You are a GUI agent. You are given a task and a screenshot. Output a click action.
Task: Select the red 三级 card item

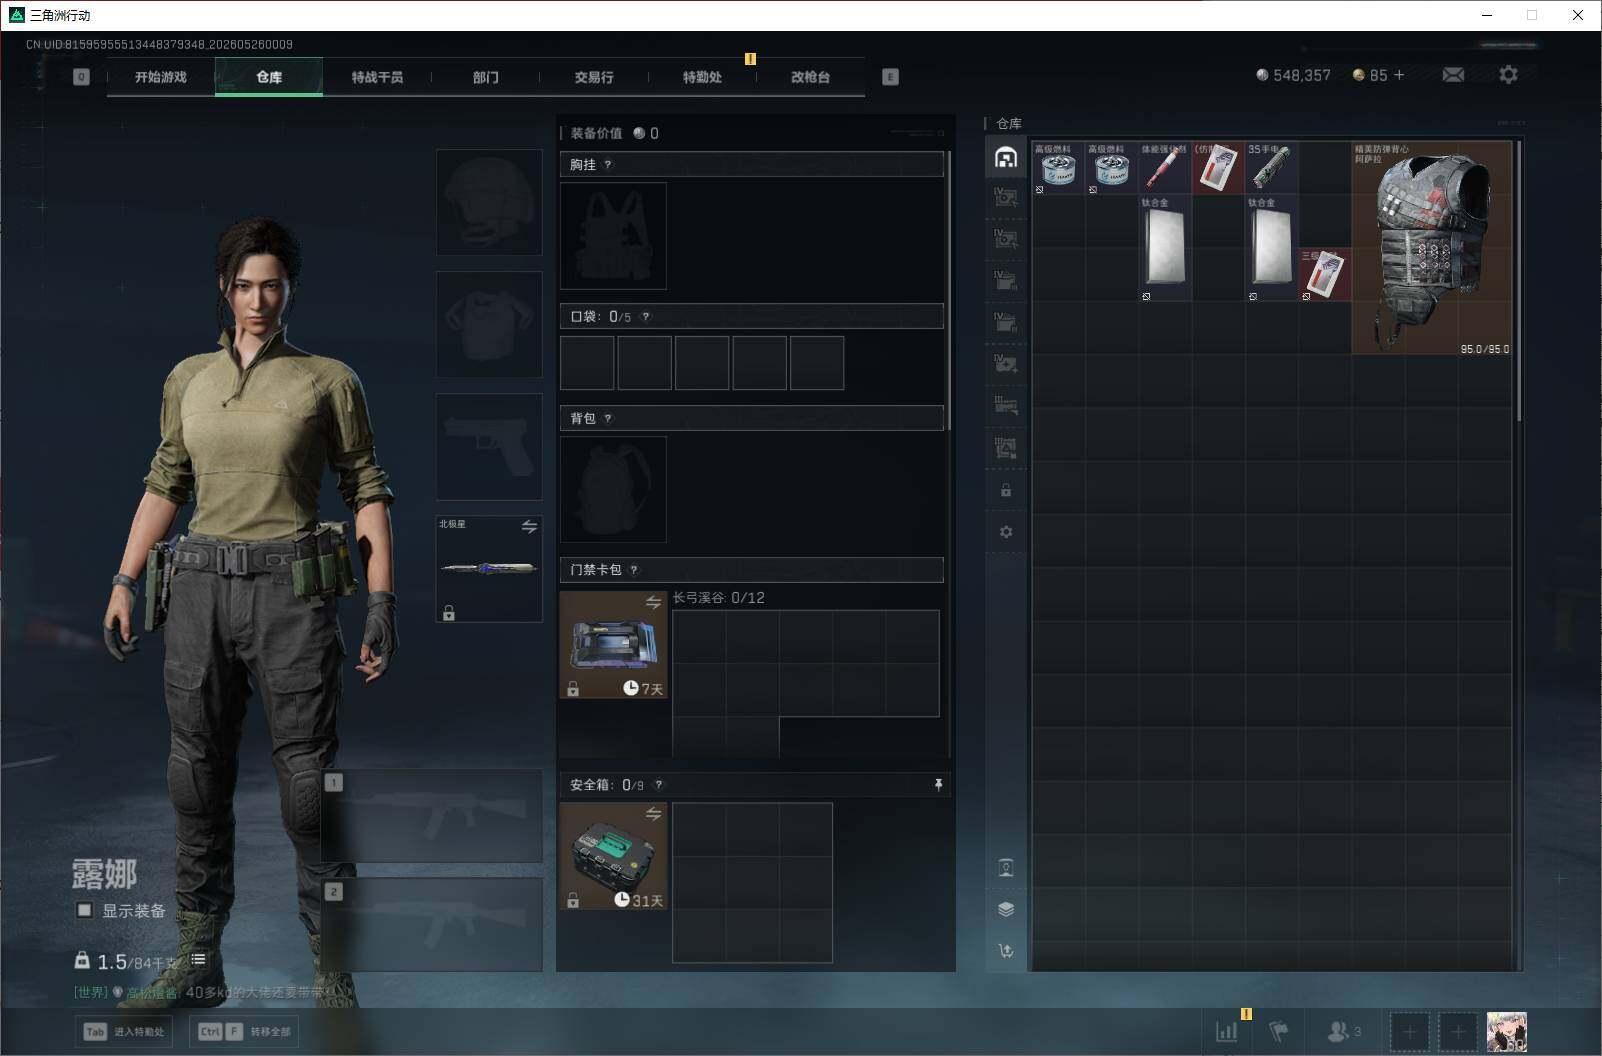1325,275
